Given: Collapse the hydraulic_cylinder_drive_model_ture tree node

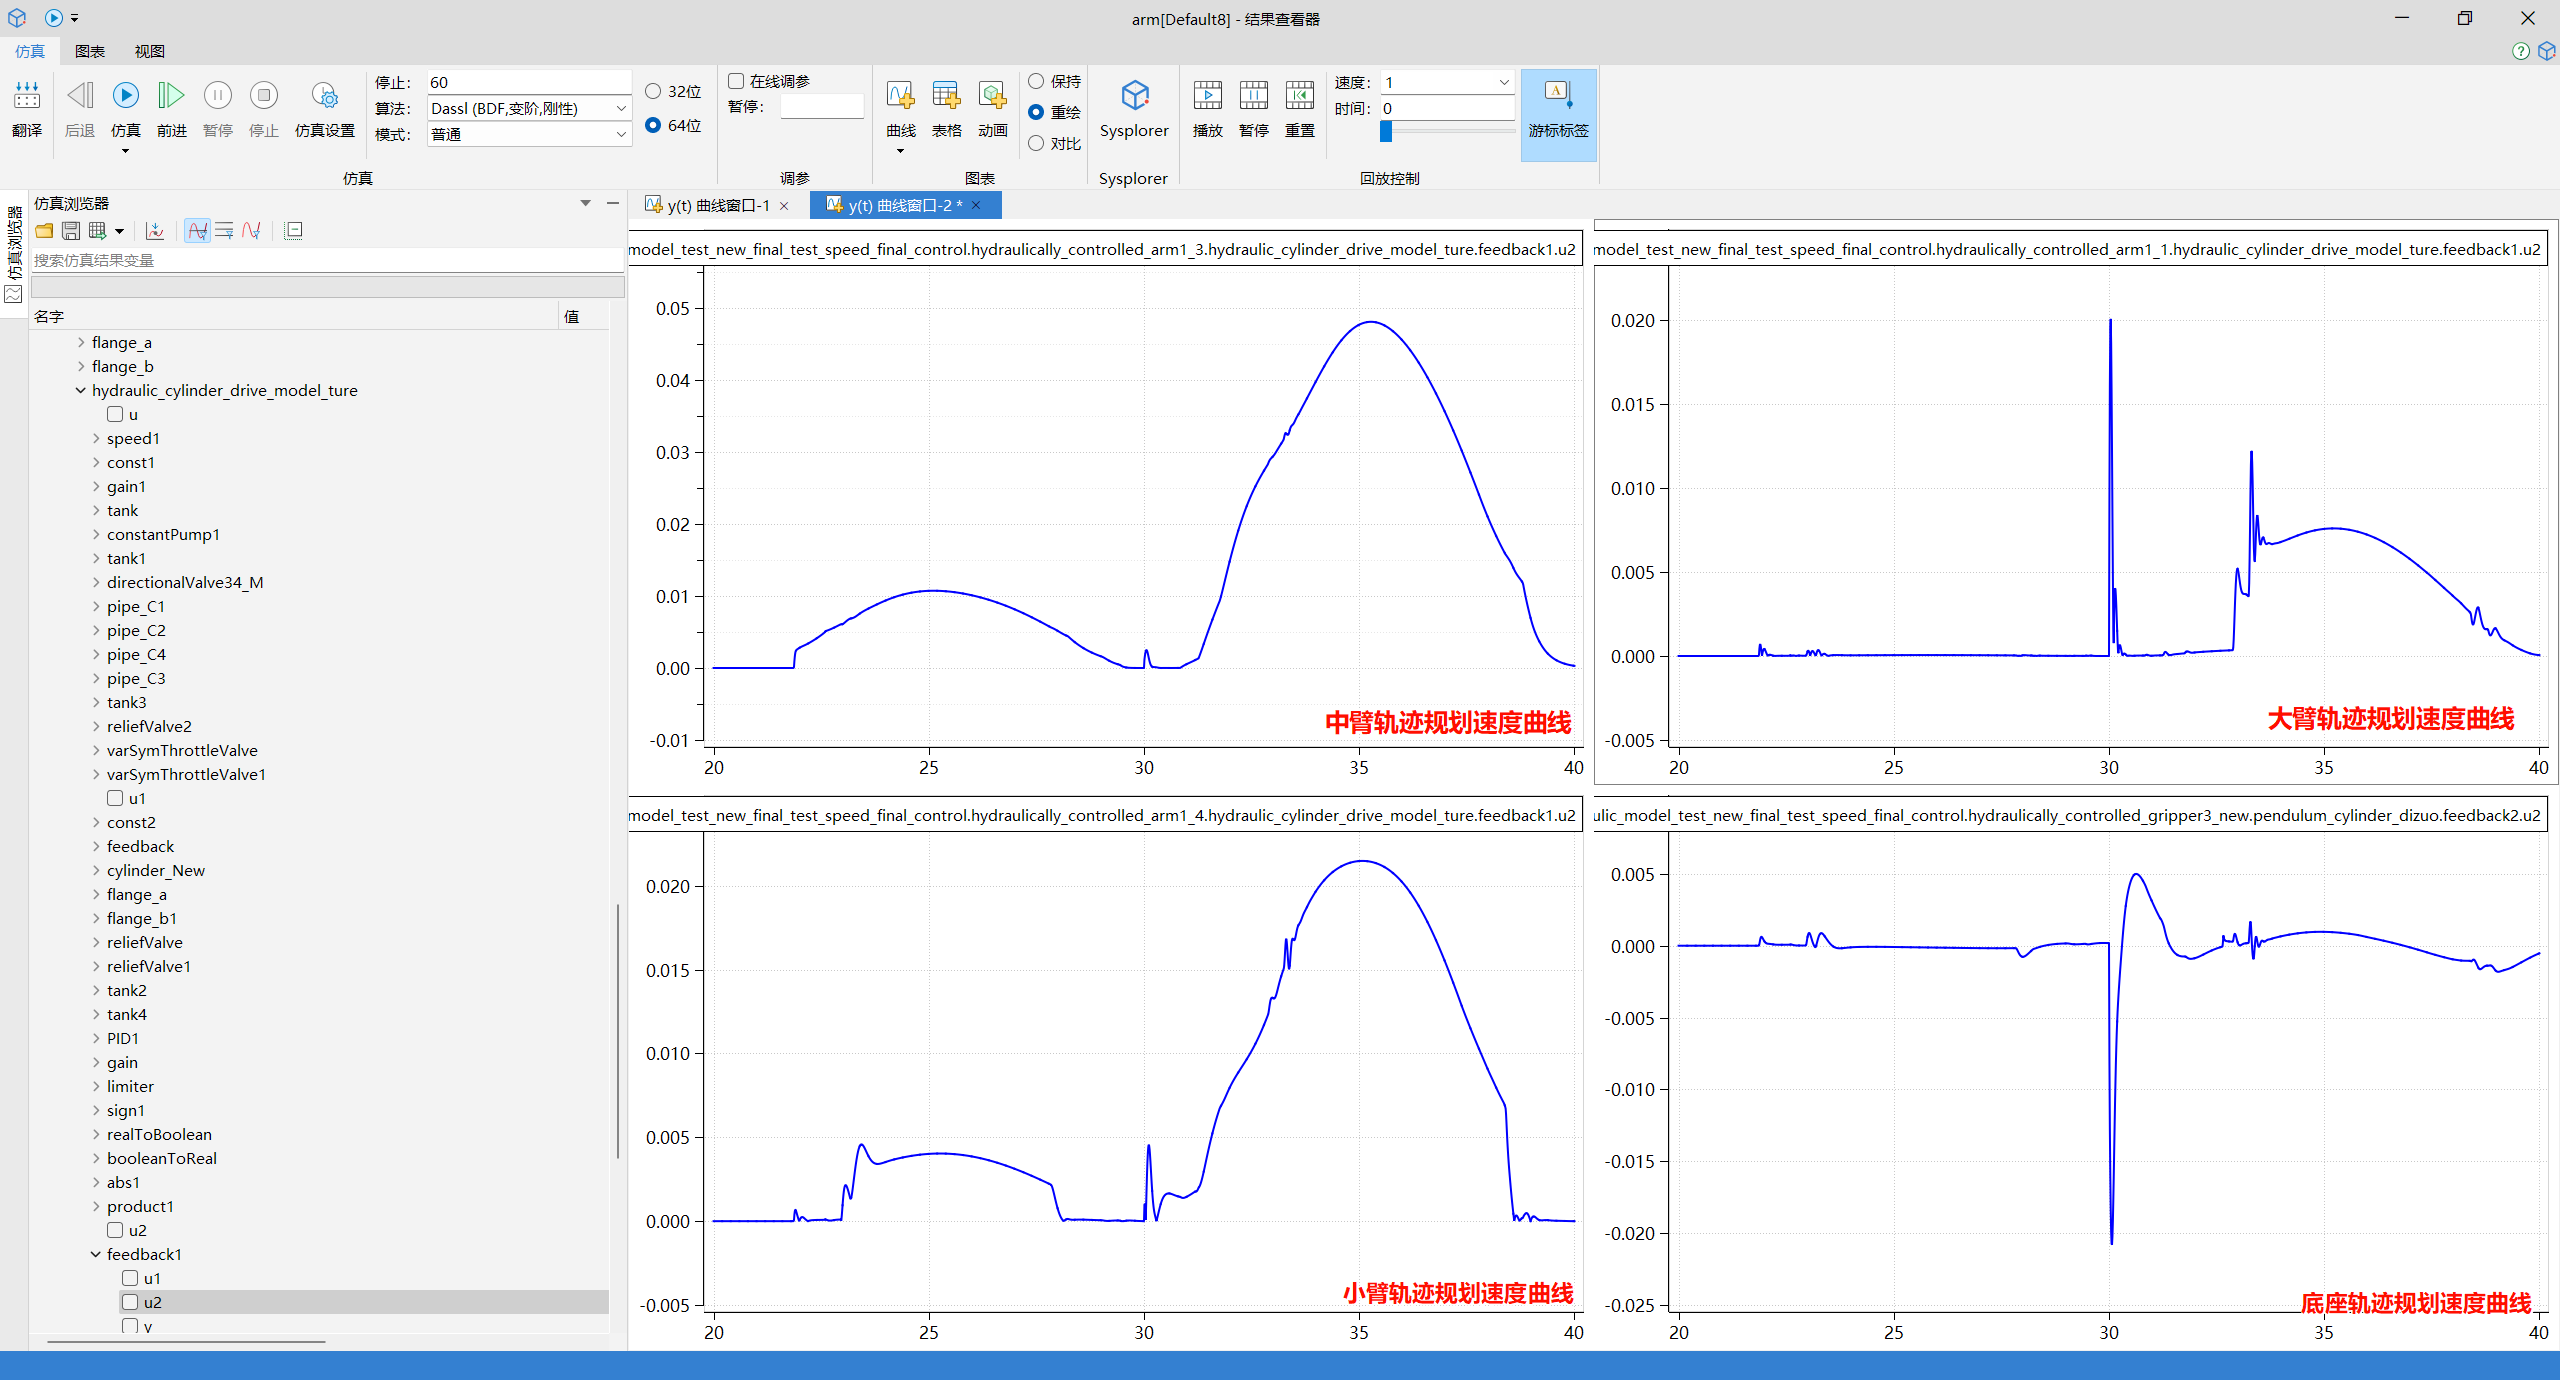Looking at the screenshot, I should point(81,390).
